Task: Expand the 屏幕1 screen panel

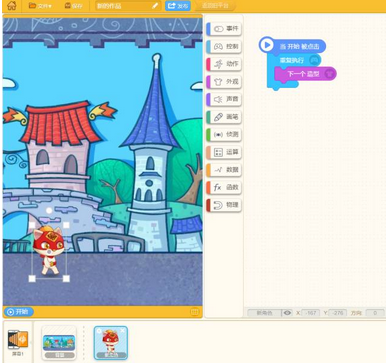Action: coord(18,342)
